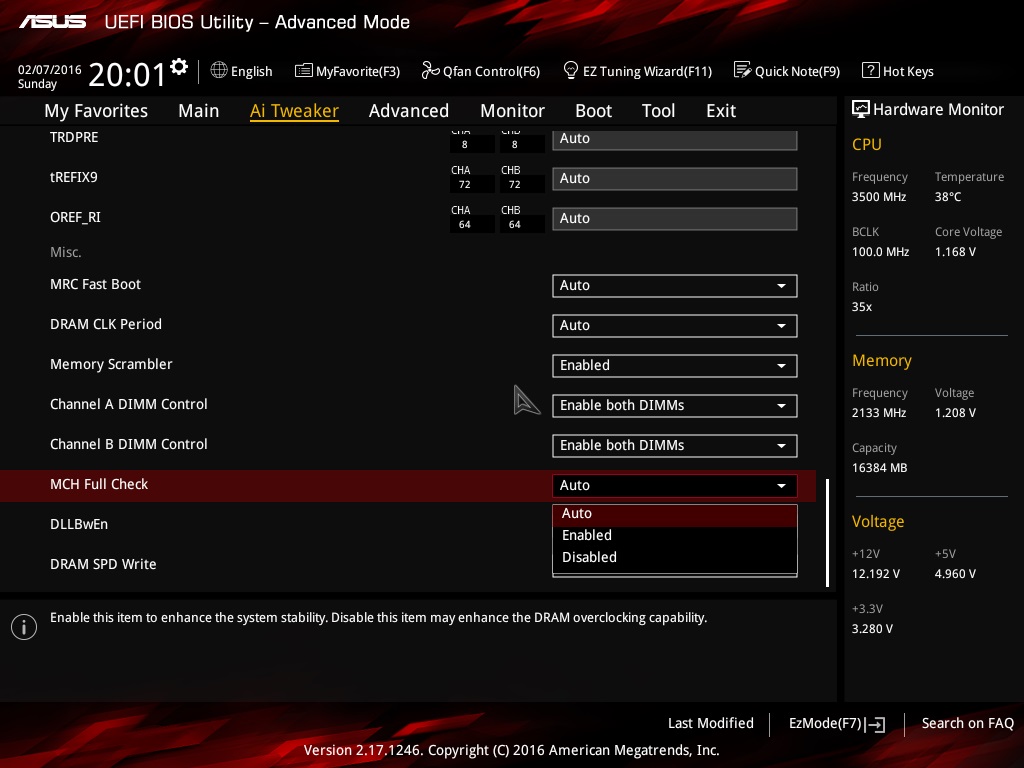
Task: Click the Hardware Monitor display icon
Action: coord(861,109)
